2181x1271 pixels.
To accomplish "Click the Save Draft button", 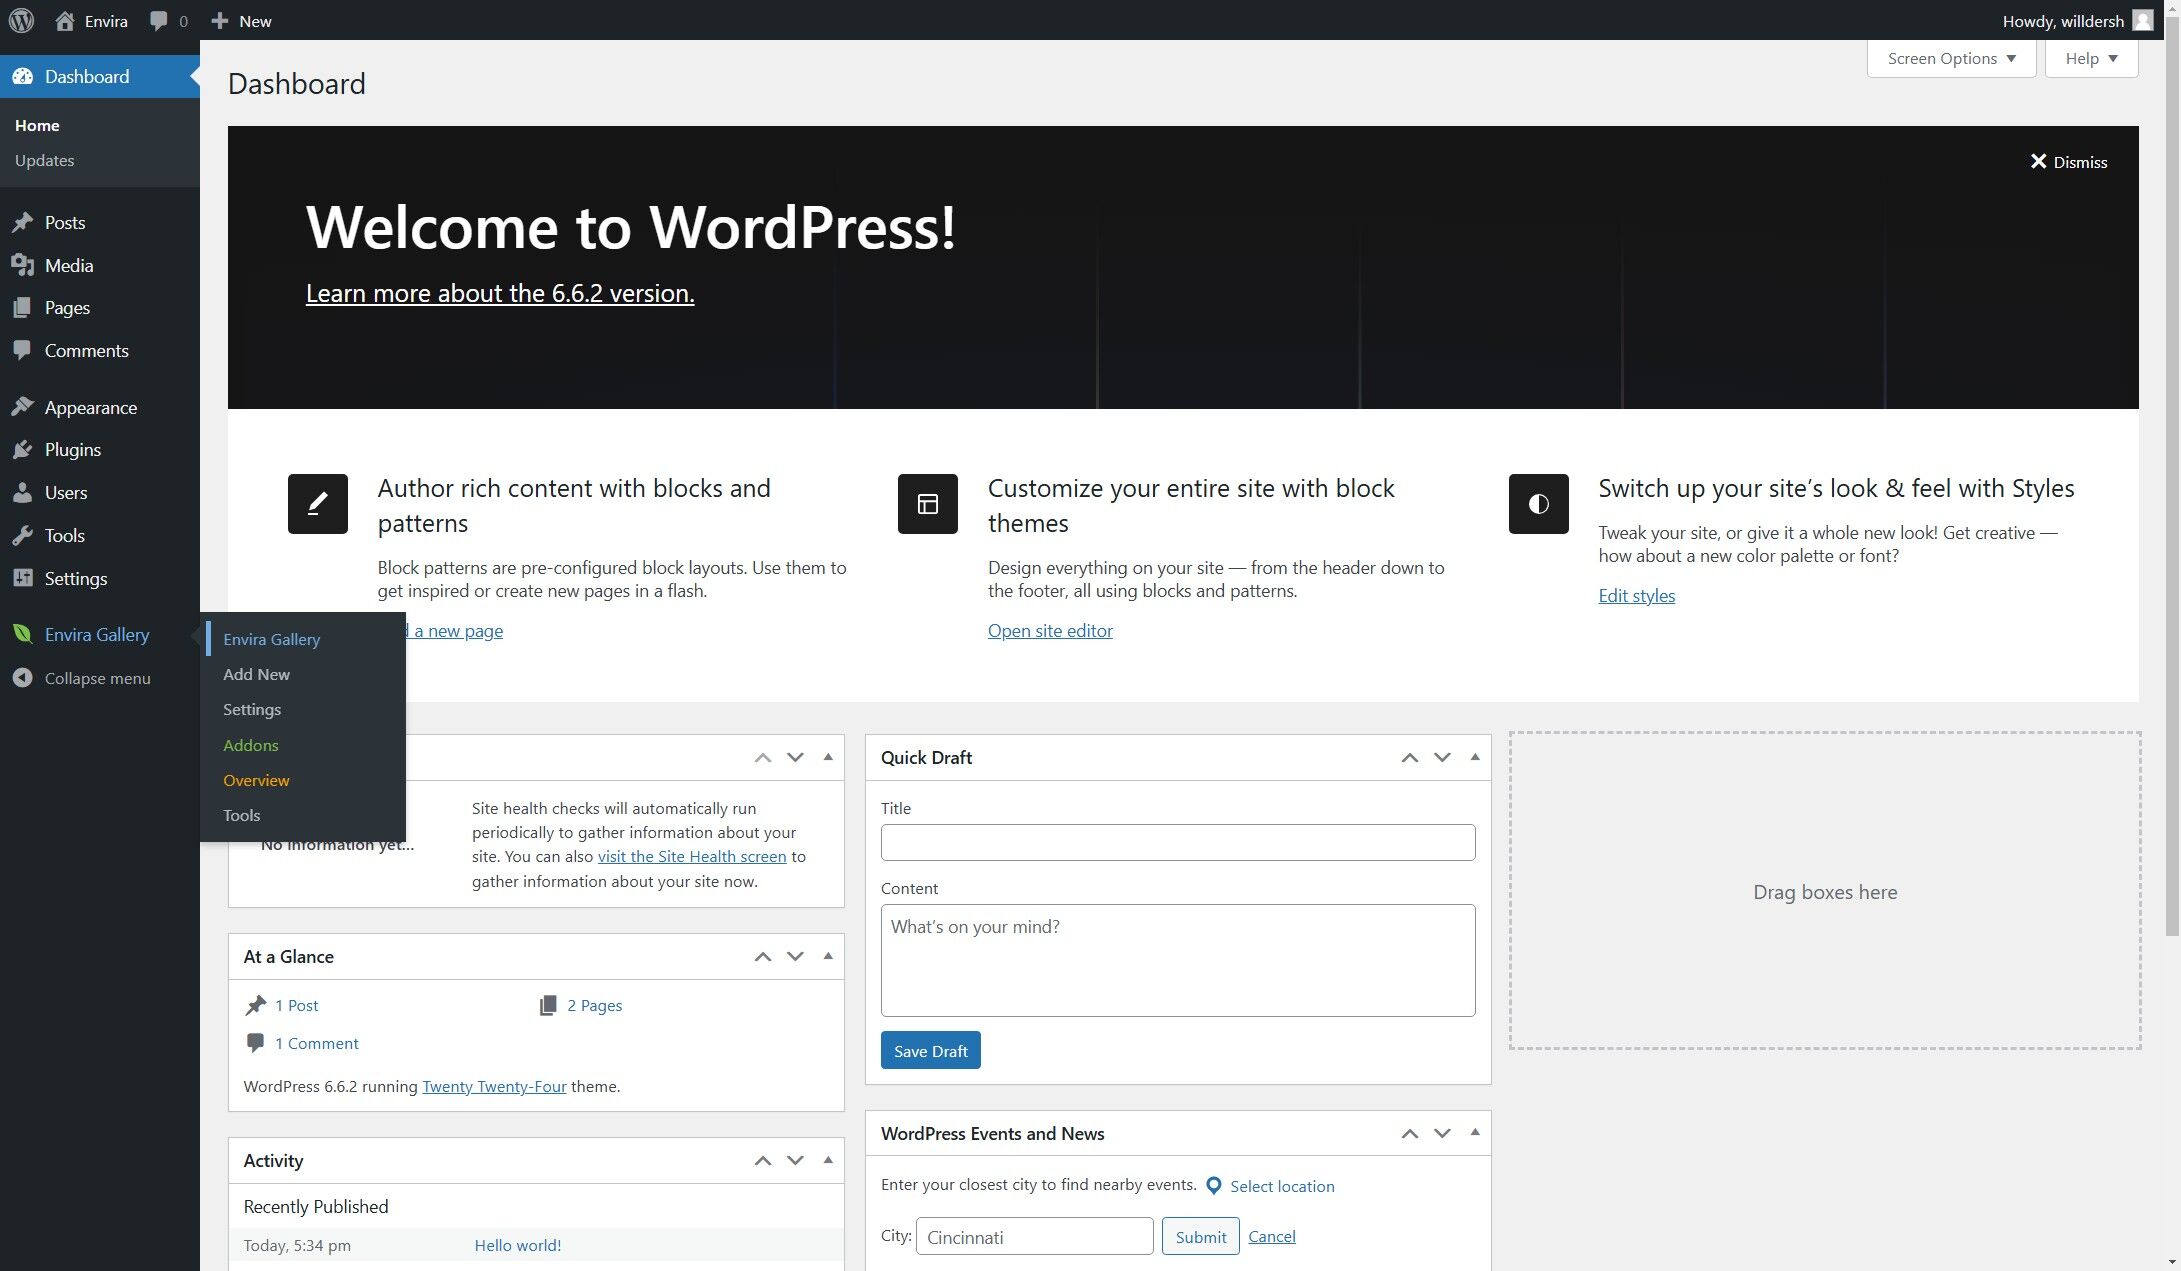I will tap(930, 1050).
